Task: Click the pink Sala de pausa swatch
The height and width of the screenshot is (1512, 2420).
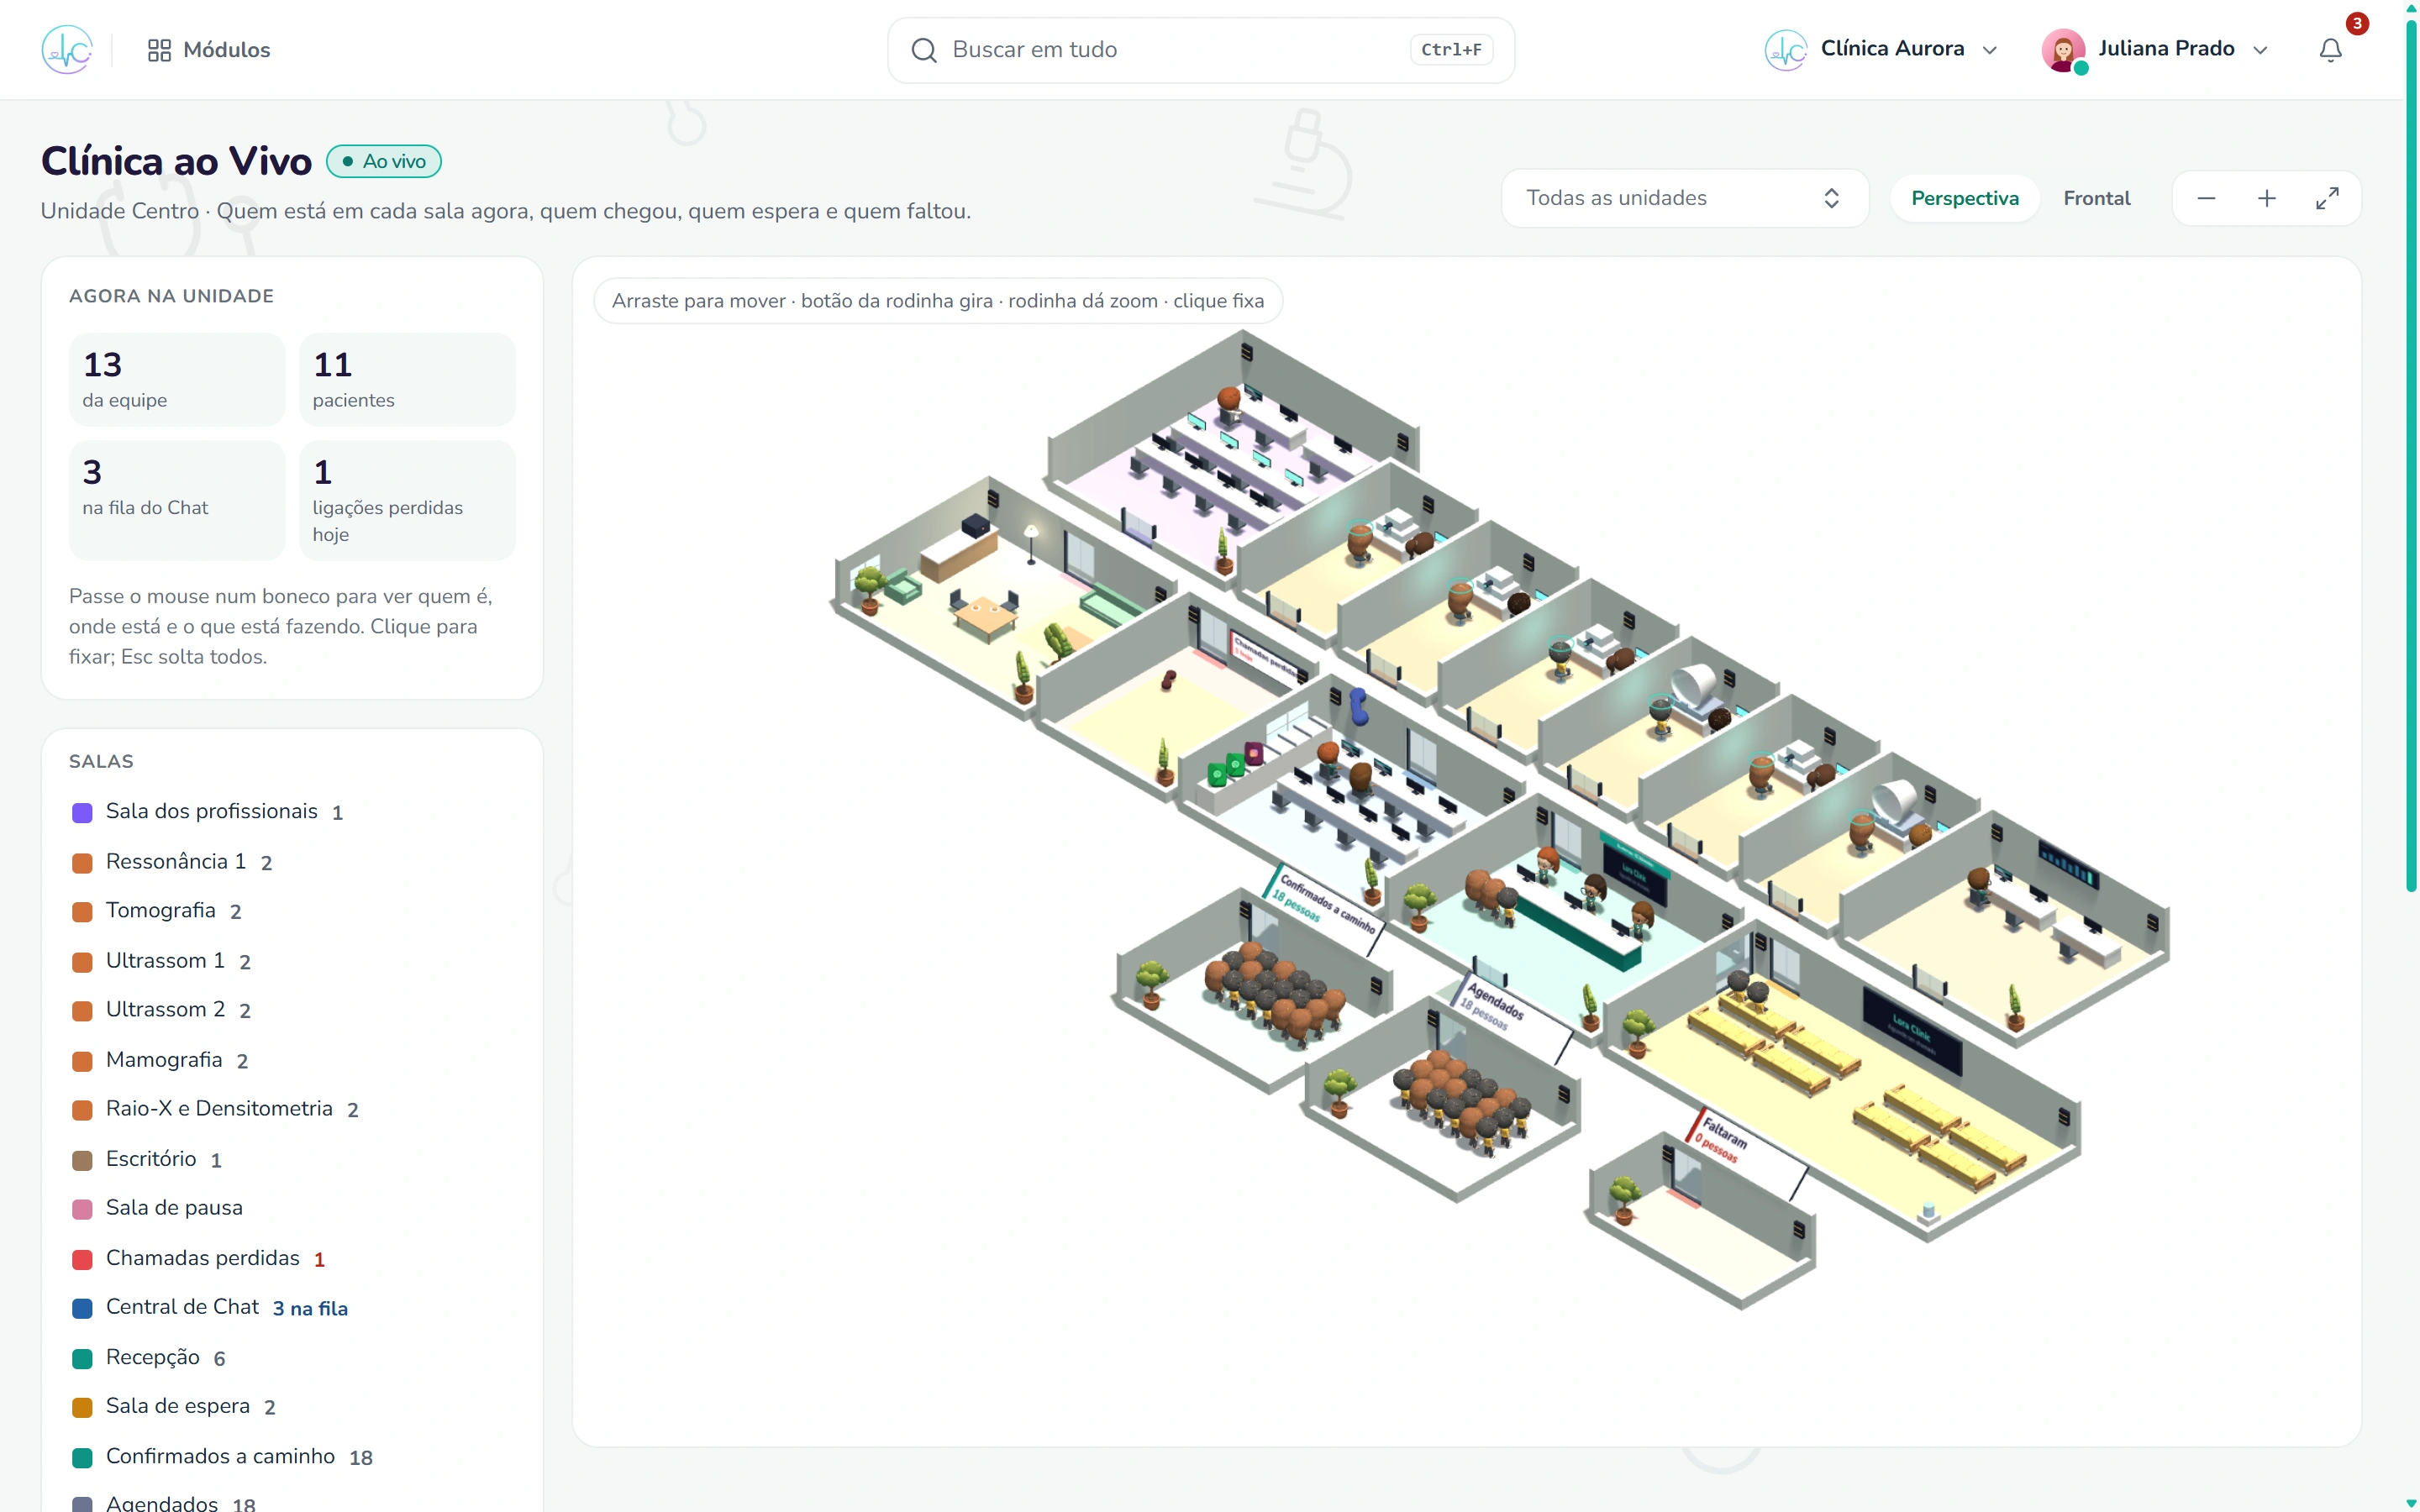Action: (x=82, y=1209)
